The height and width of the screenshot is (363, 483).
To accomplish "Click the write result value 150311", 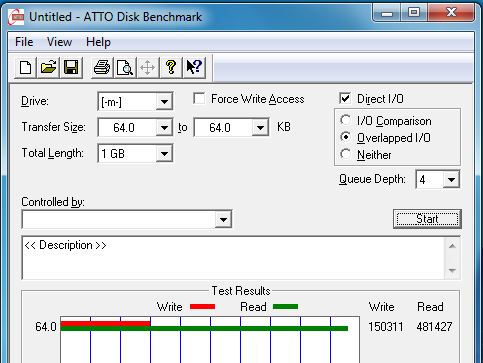I will (386, 327).
